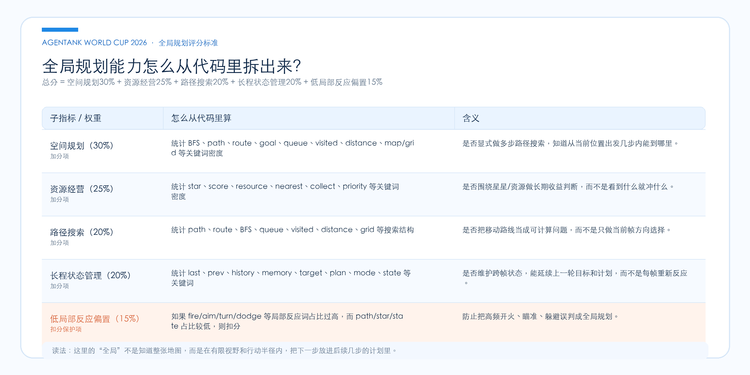Screen dimensions: 750x375
Task: Click the AGENTANK WORLD CUP 2026 header text
Action: click(x=94, y=43)
